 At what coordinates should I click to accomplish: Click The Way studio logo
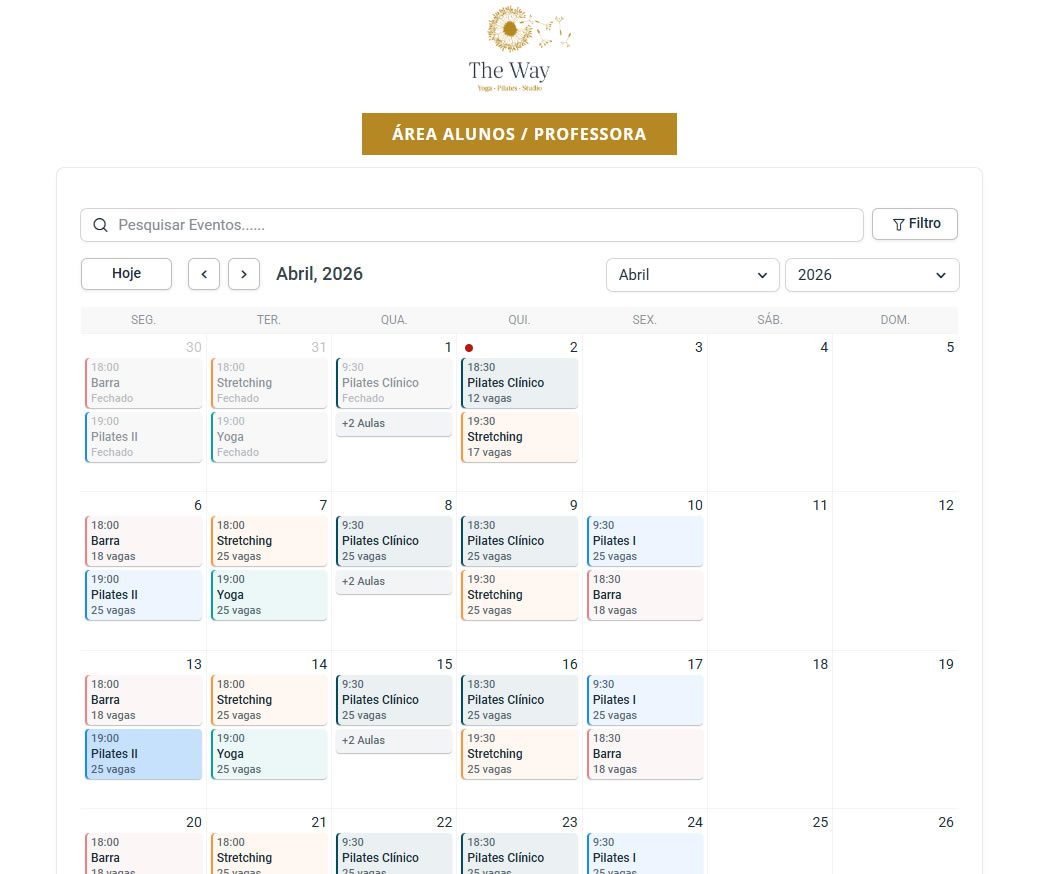[x=519, y=50]
